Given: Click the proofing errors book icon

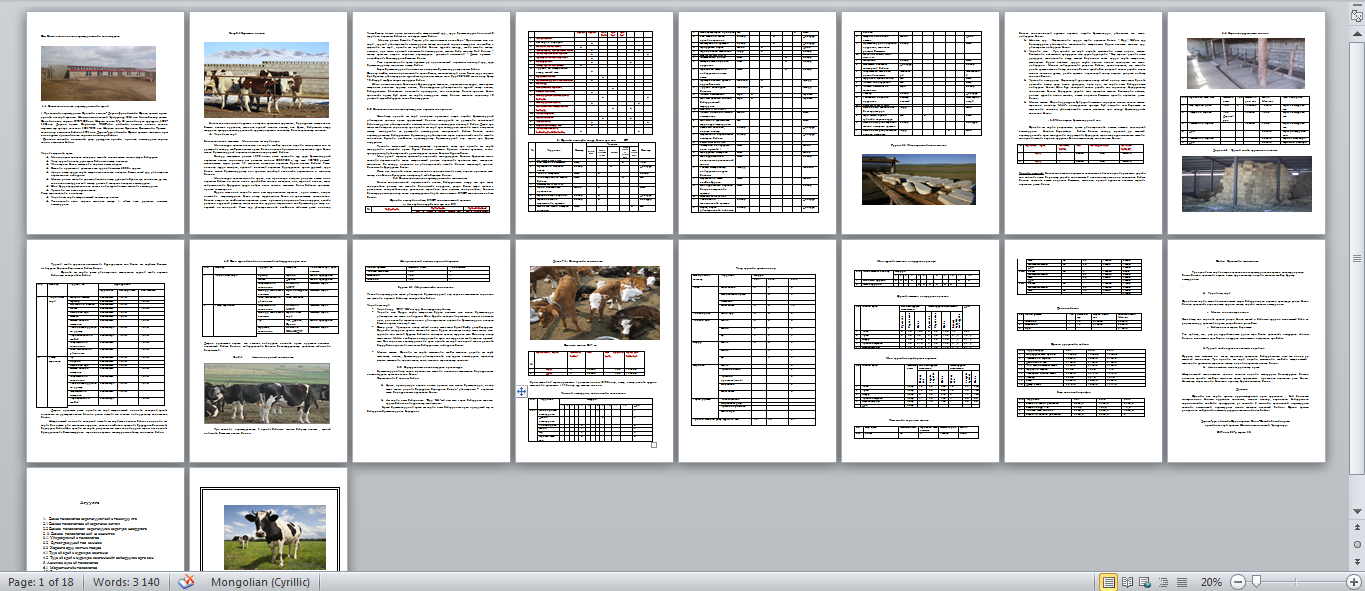Looking at the screenshot, I should tap(186, 582).
